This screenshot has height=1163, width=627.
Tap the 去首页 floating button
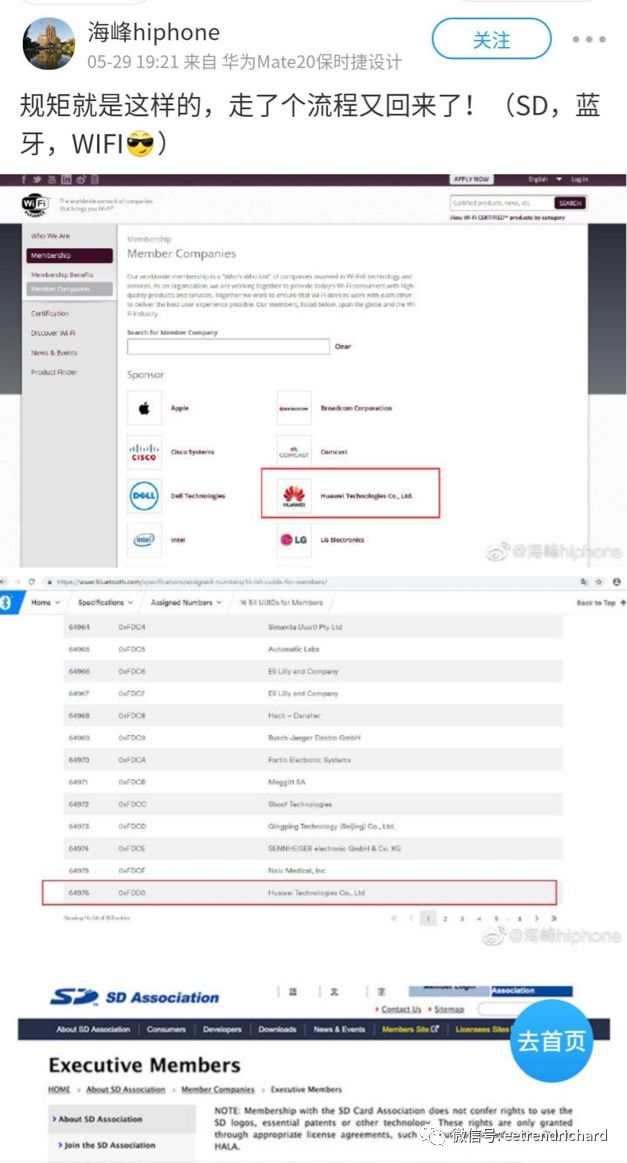pos(551,1041)
